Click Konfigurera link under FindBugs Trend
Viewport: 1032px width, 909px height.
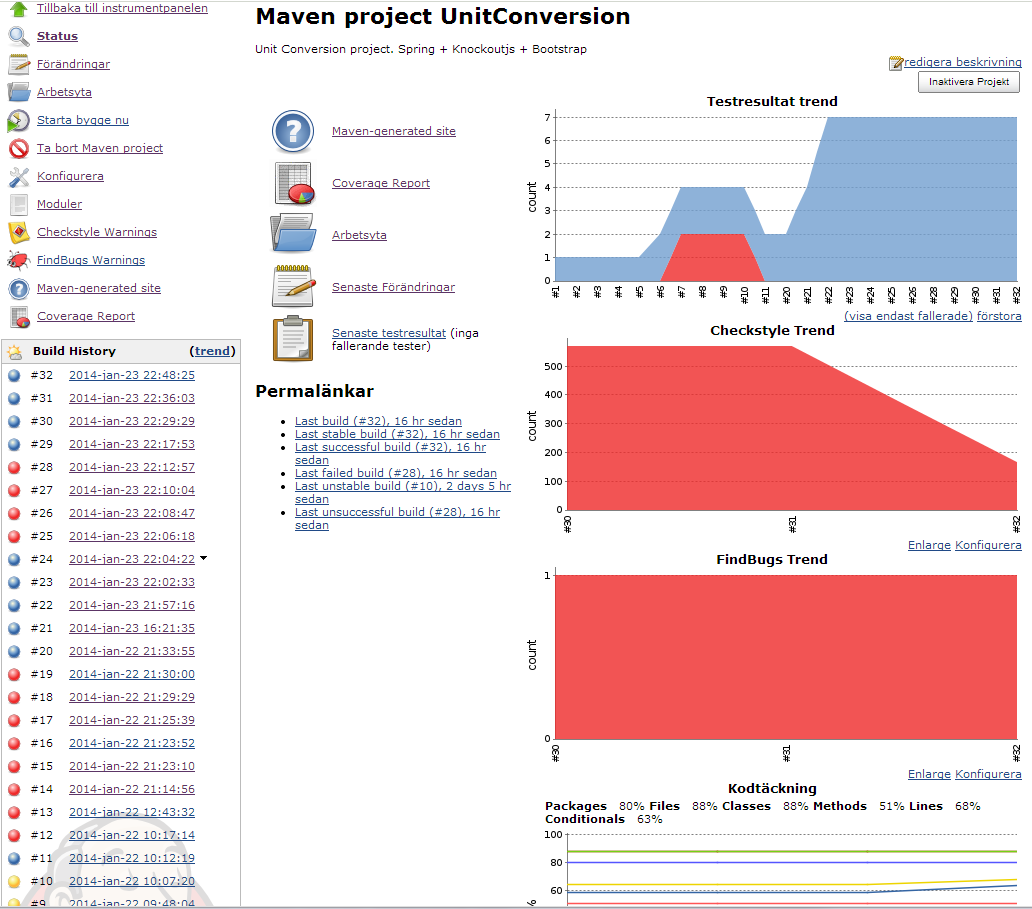pyautogui.click(x=989, y=774)
